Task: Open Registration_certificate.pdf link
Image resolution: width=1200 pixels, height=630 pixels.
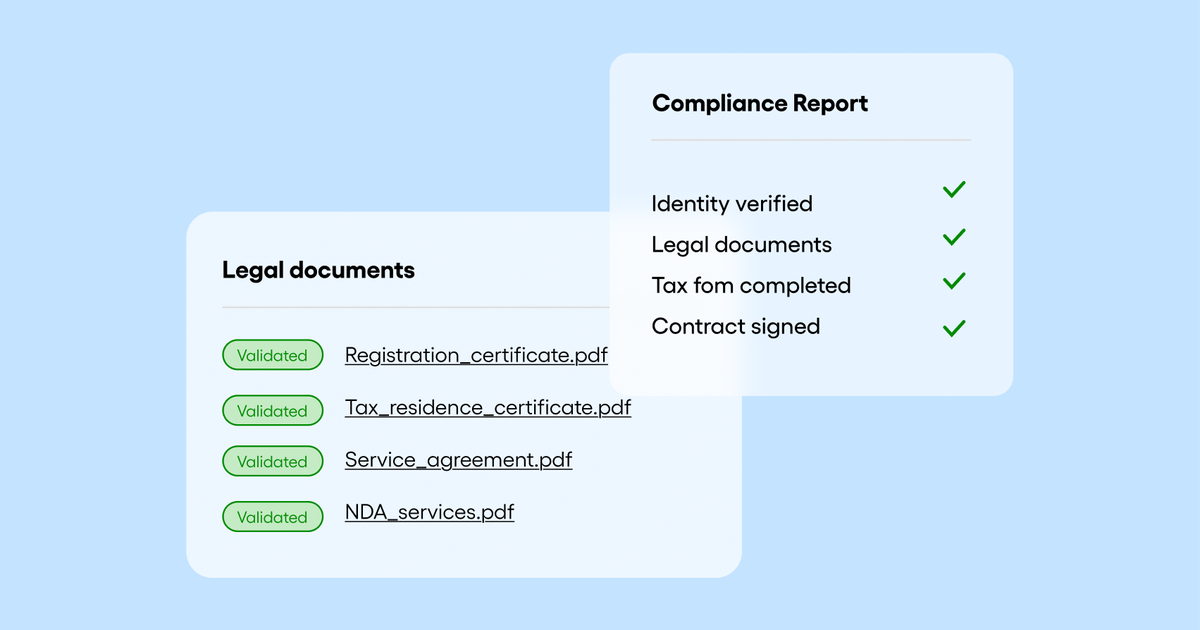Action: pyautogui.click(x=476, y=355)
